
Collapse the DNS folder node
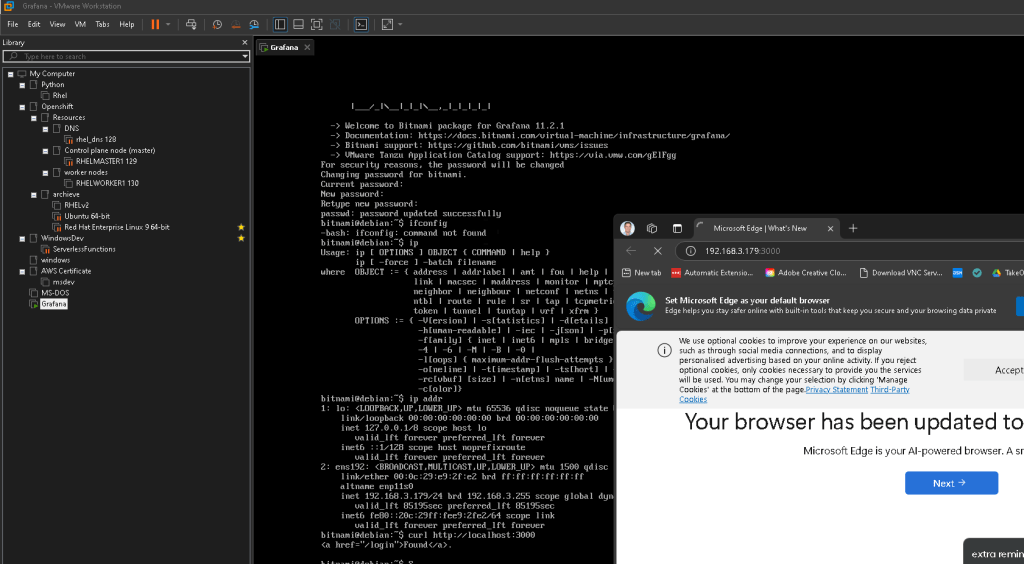[46, 129]
